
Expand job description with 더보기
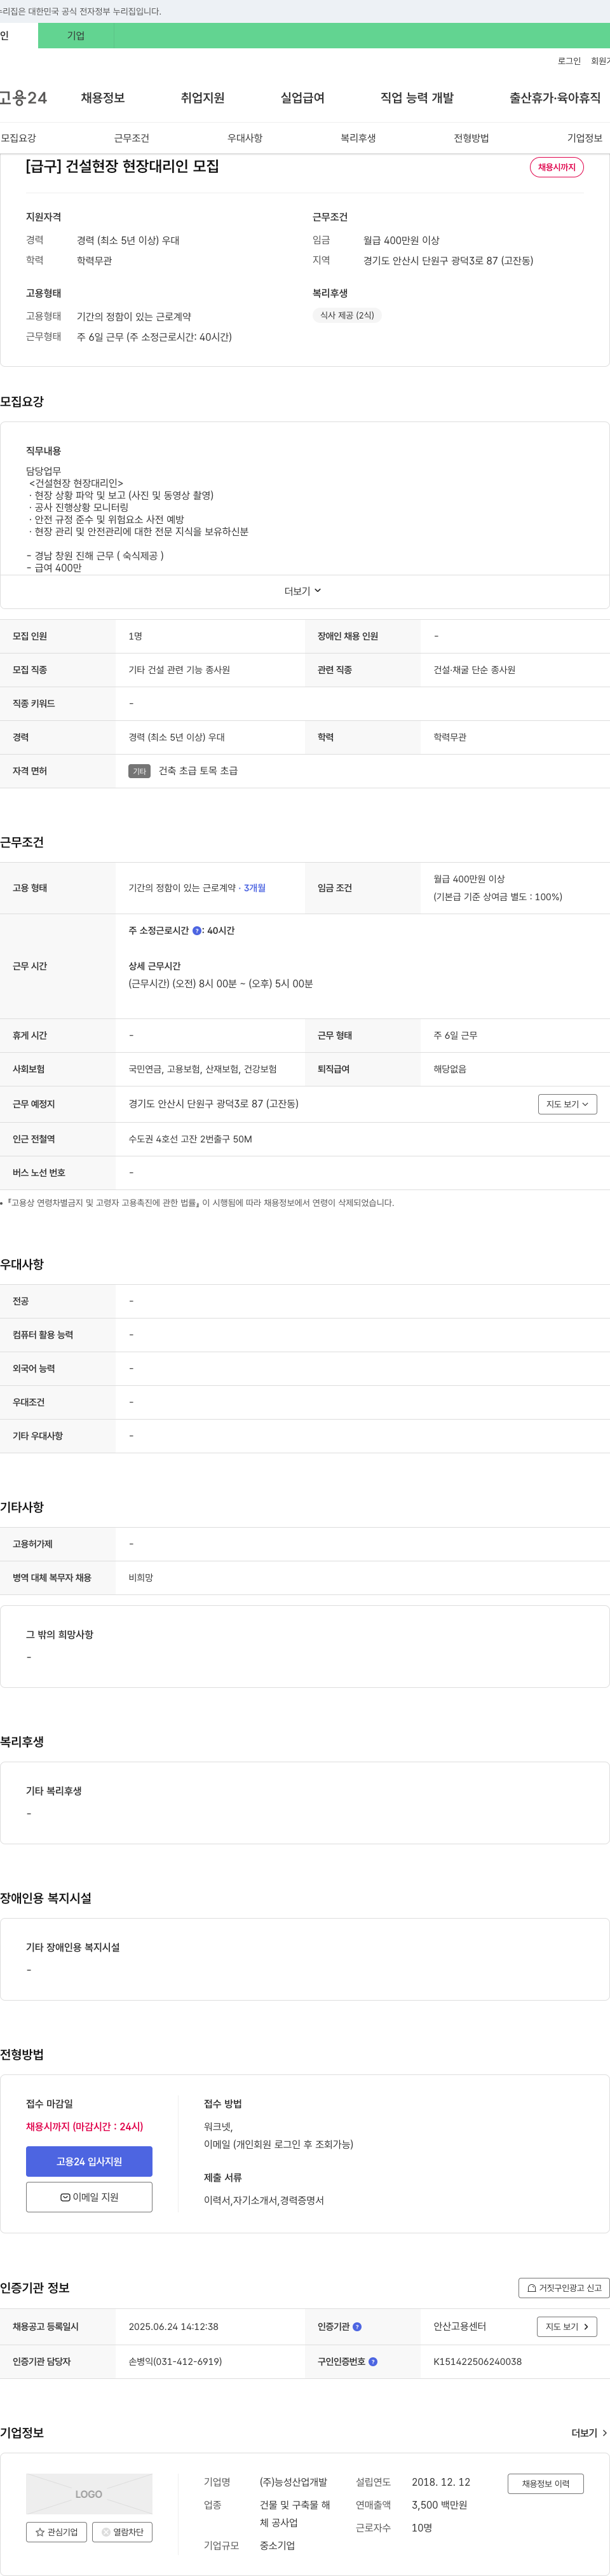303,591
